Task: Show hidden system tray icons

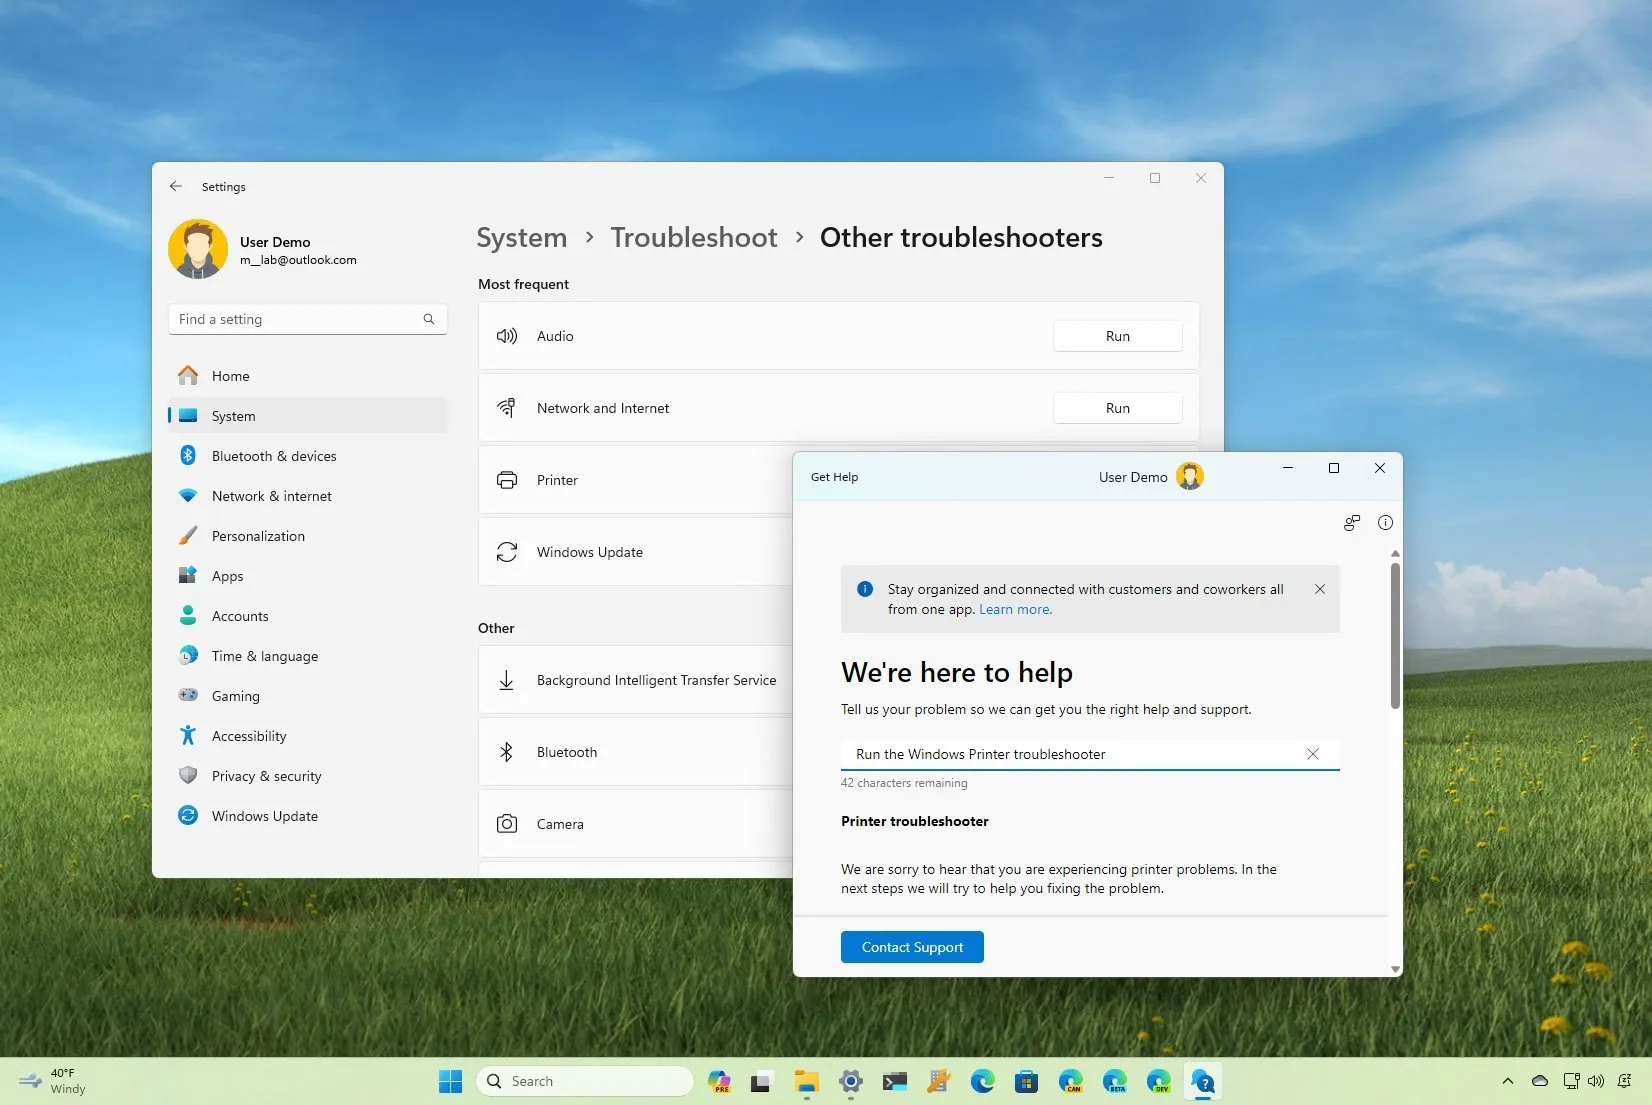Action: pyautogui.click(x=1508, y=1081)
